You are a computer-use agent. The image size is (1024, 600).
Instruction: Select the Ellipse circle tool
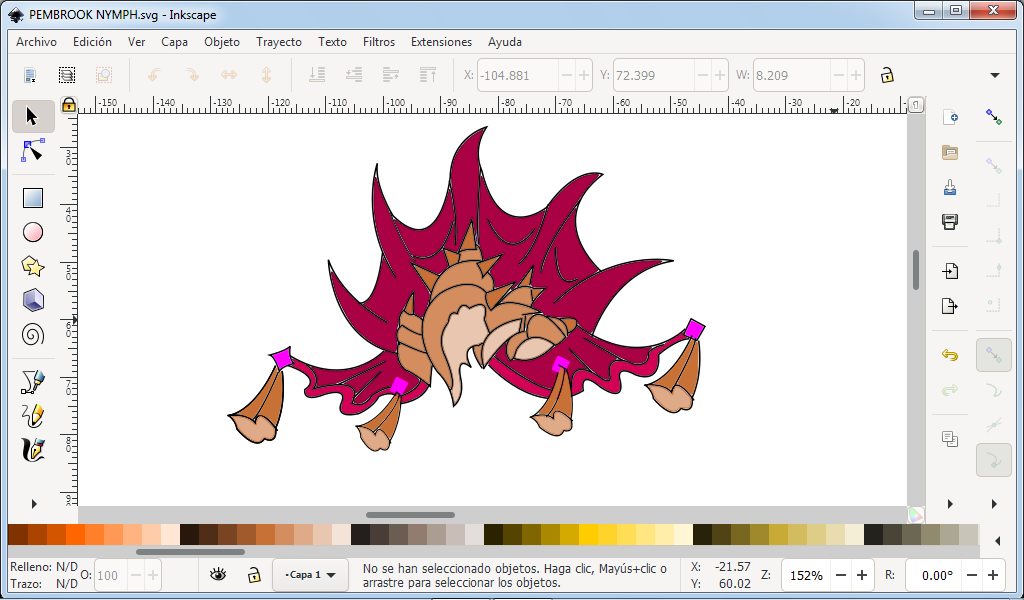coord(33,232)
